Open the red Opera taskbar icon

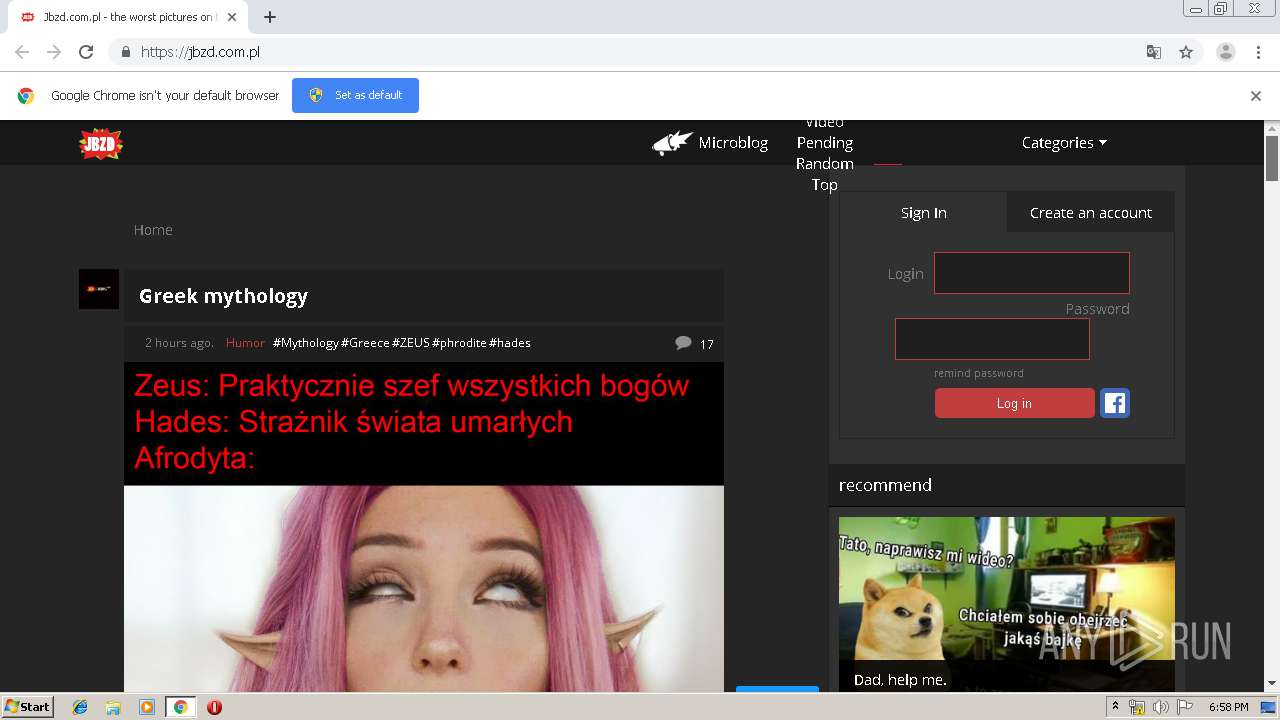pyautogui.click(x=214, y=707)
